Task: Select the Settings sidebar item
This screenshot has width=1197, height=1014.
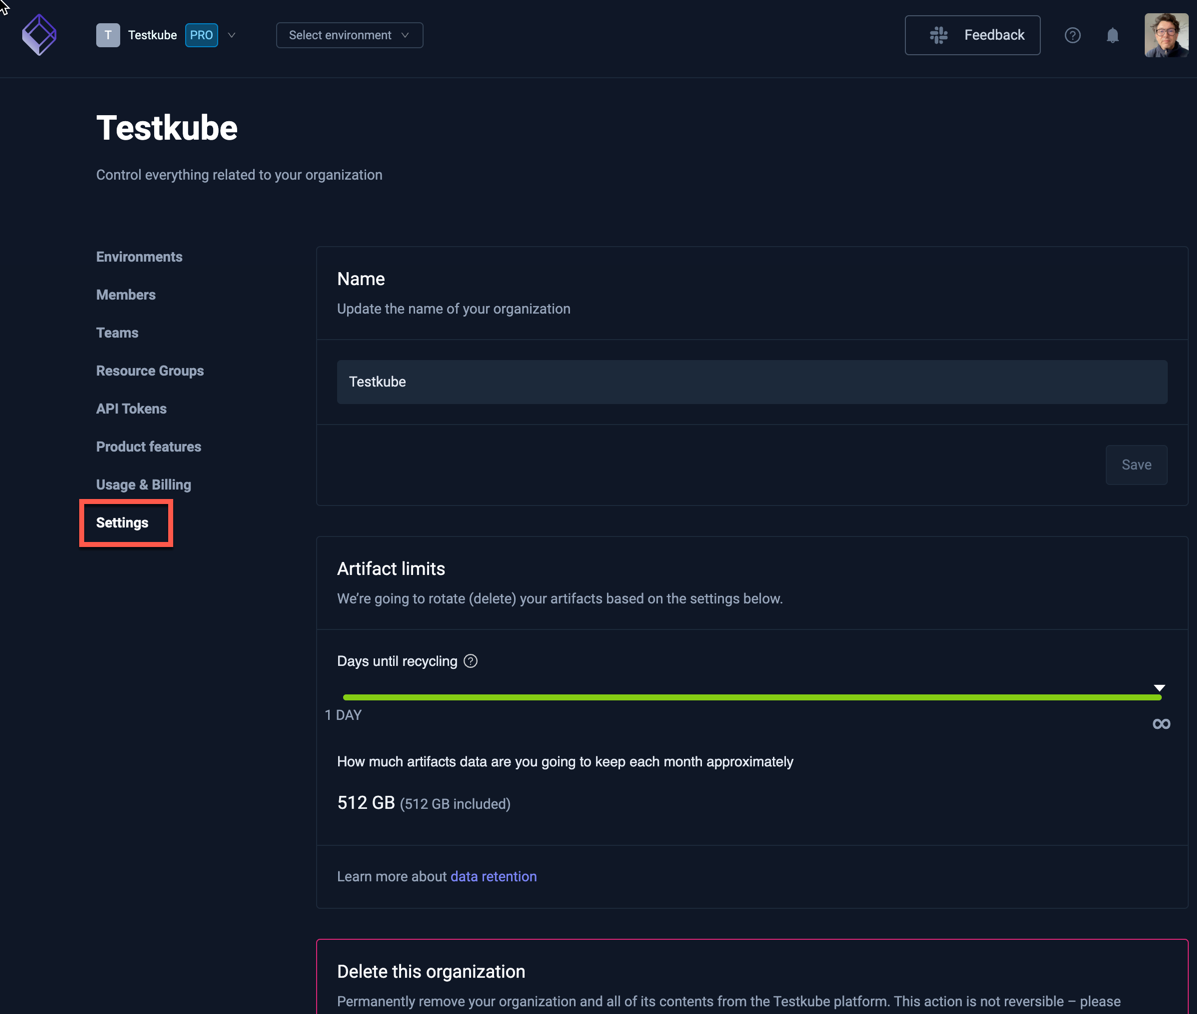Action: pyautogui.click(x=122, y=523)
